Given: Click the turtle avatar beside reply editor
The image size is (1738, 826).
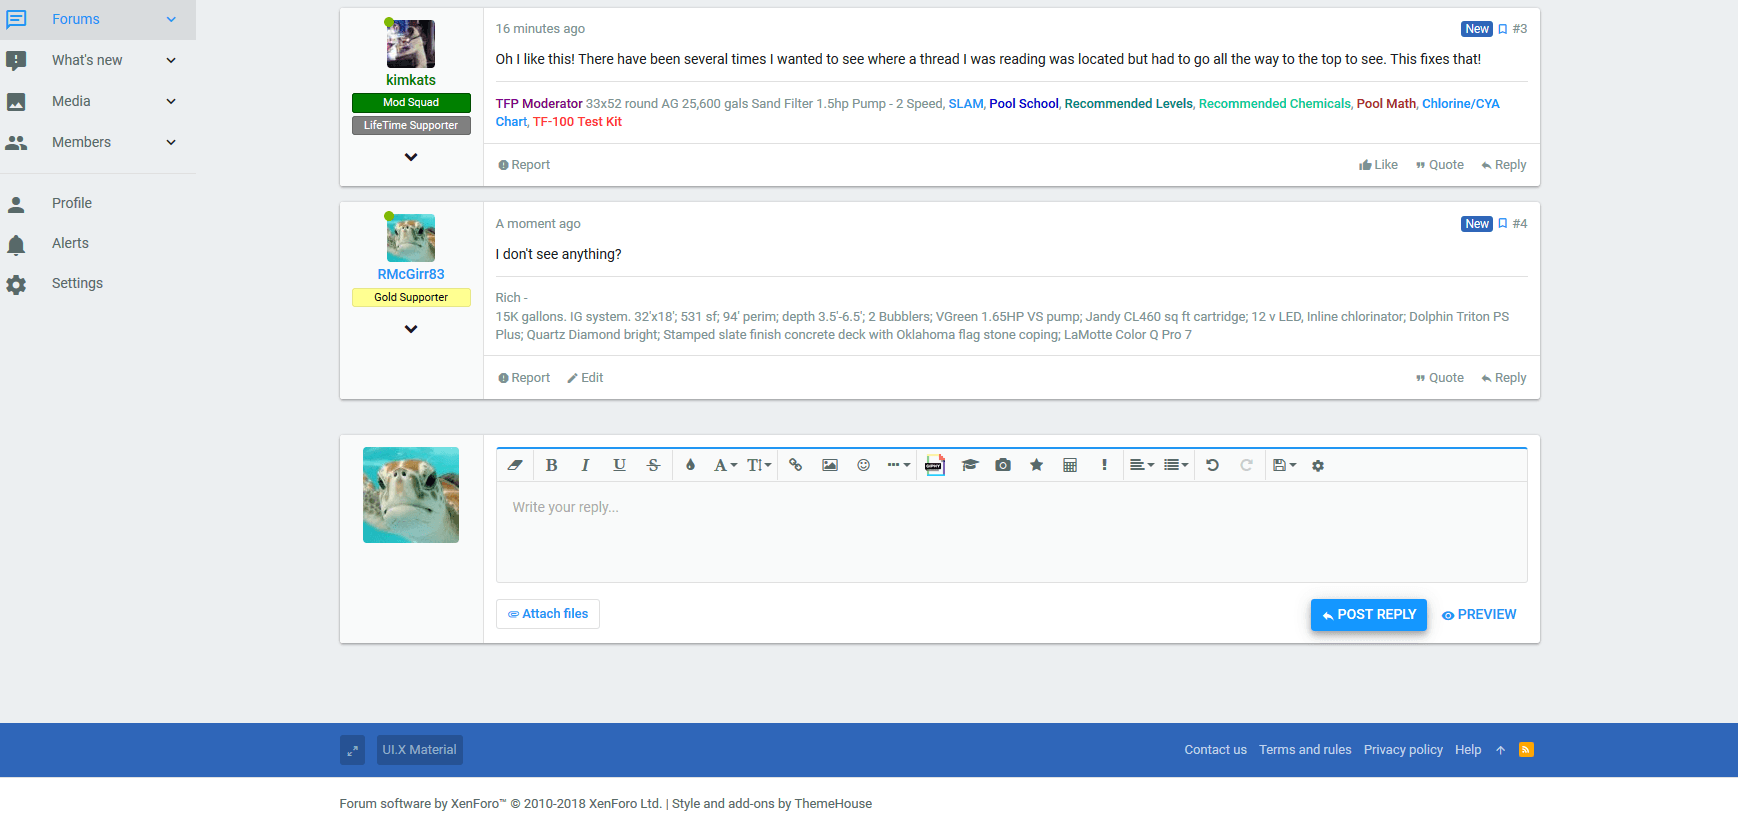Looking at the screenshot, I should 411,495.
